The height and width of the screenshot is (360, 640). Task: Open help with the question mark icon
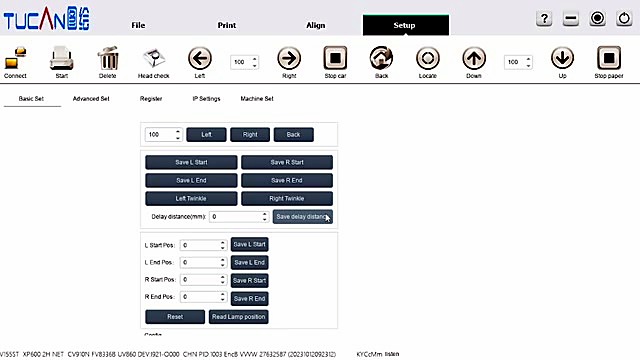click(x=544, y=18)
